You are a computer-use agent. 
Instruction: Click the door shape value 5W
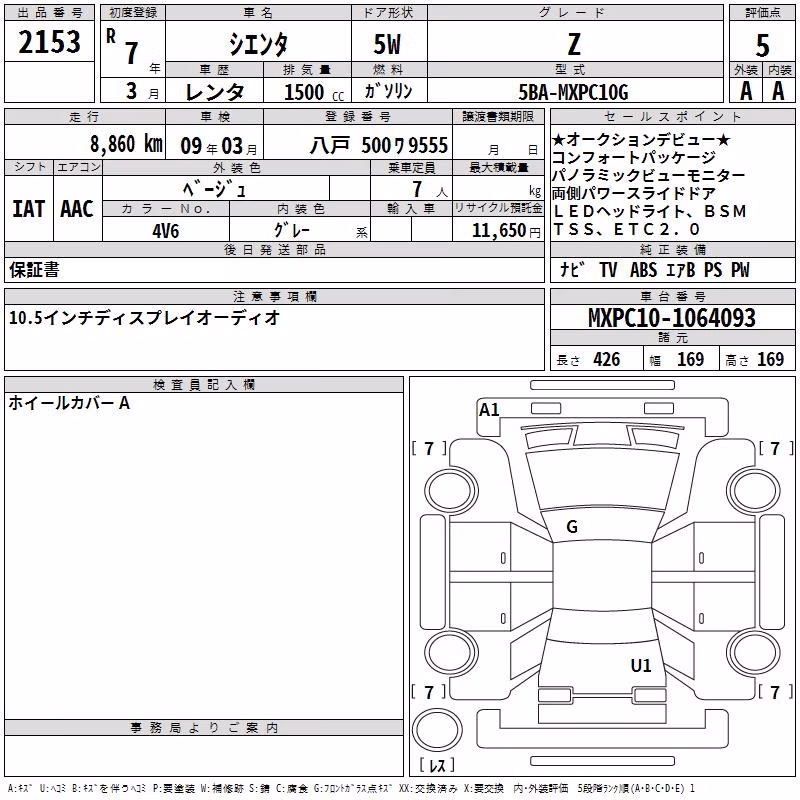(387, 44)
